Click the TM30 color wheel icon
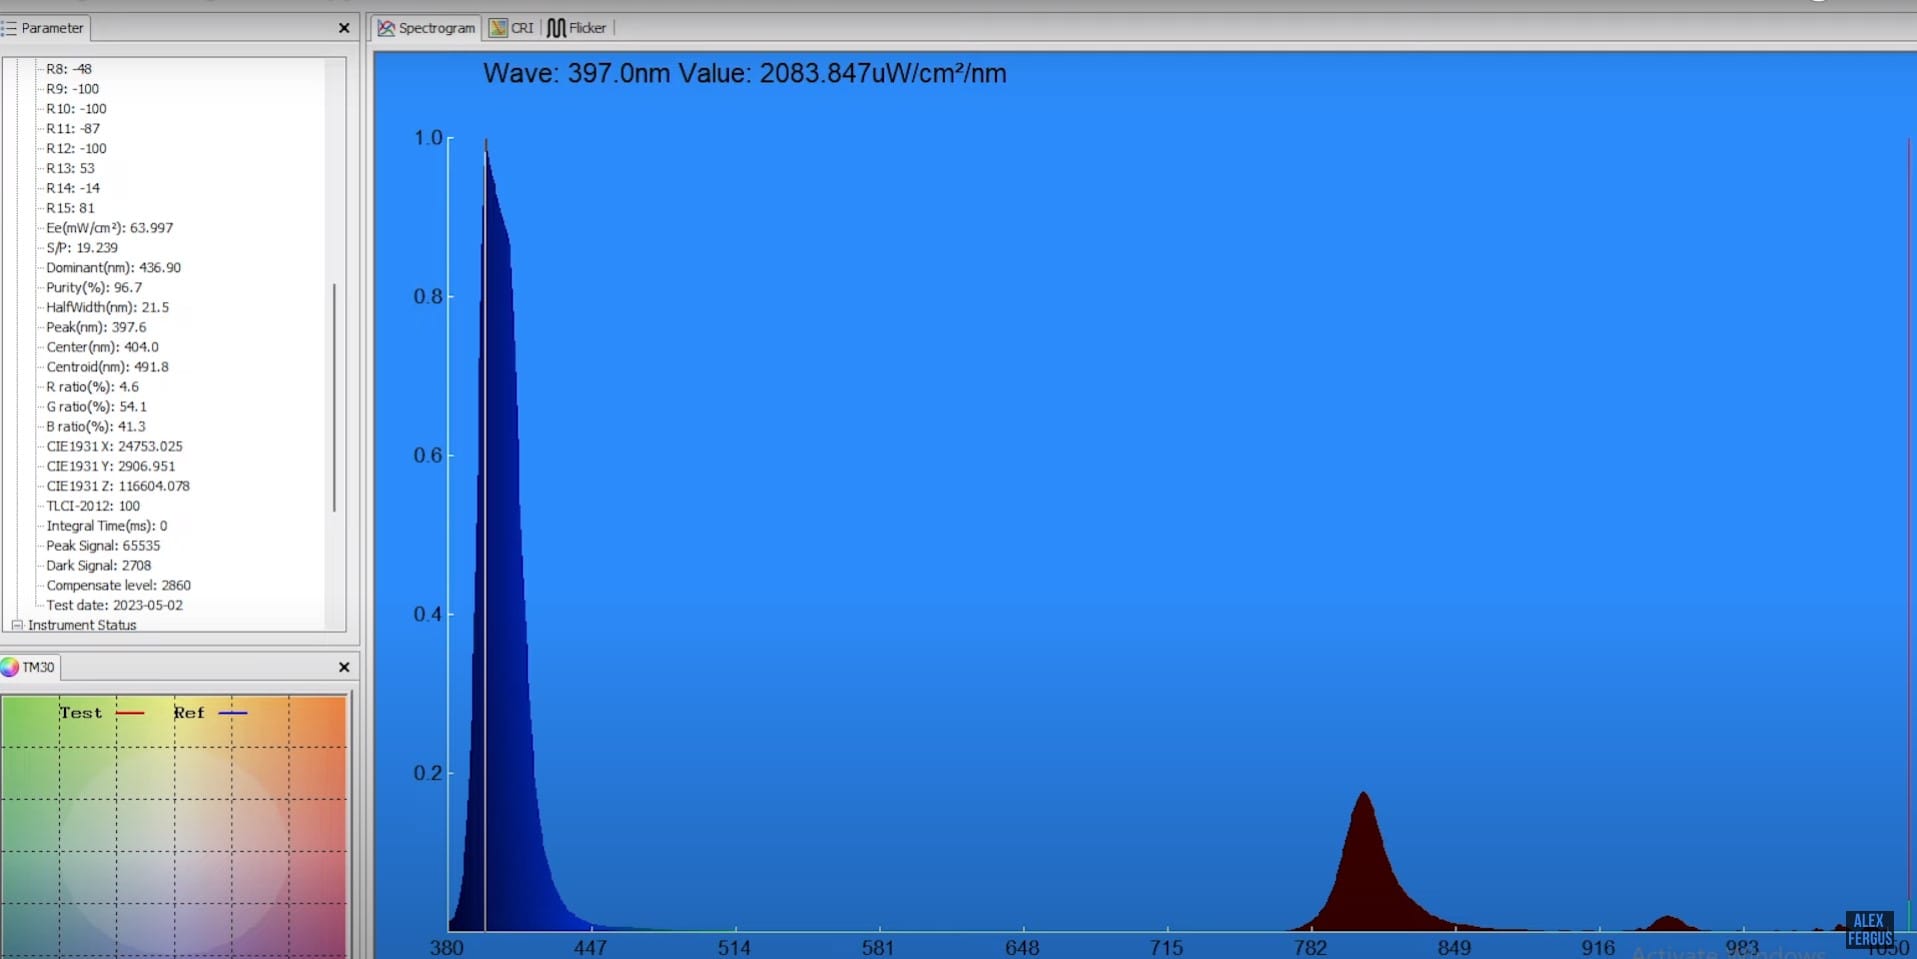This screenshot has width=1917, height=959. [10, 667]
